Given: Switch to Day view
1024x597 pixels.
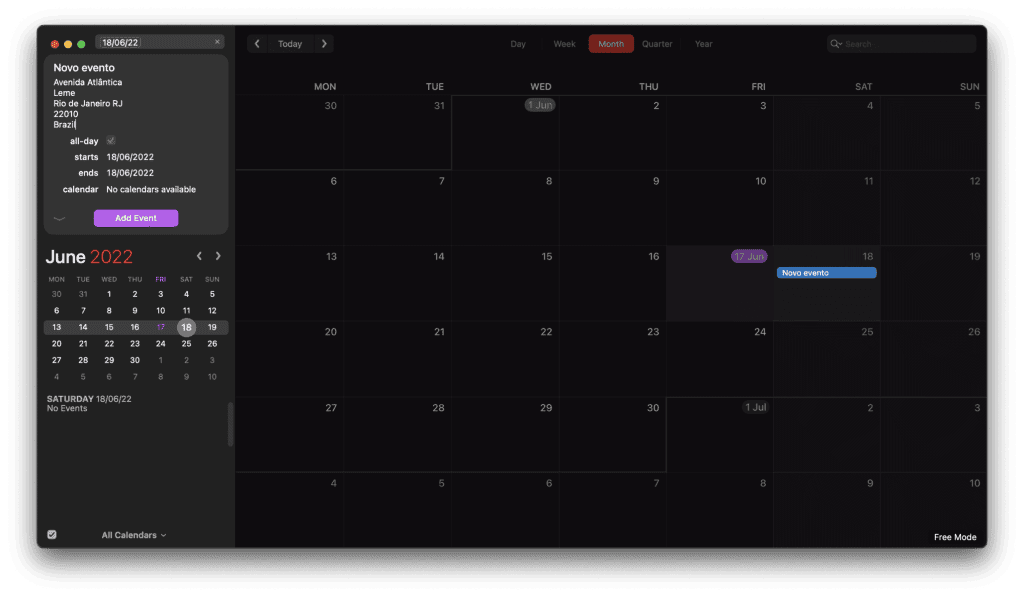Looking at the screenshot, I should tap(518, 44).
